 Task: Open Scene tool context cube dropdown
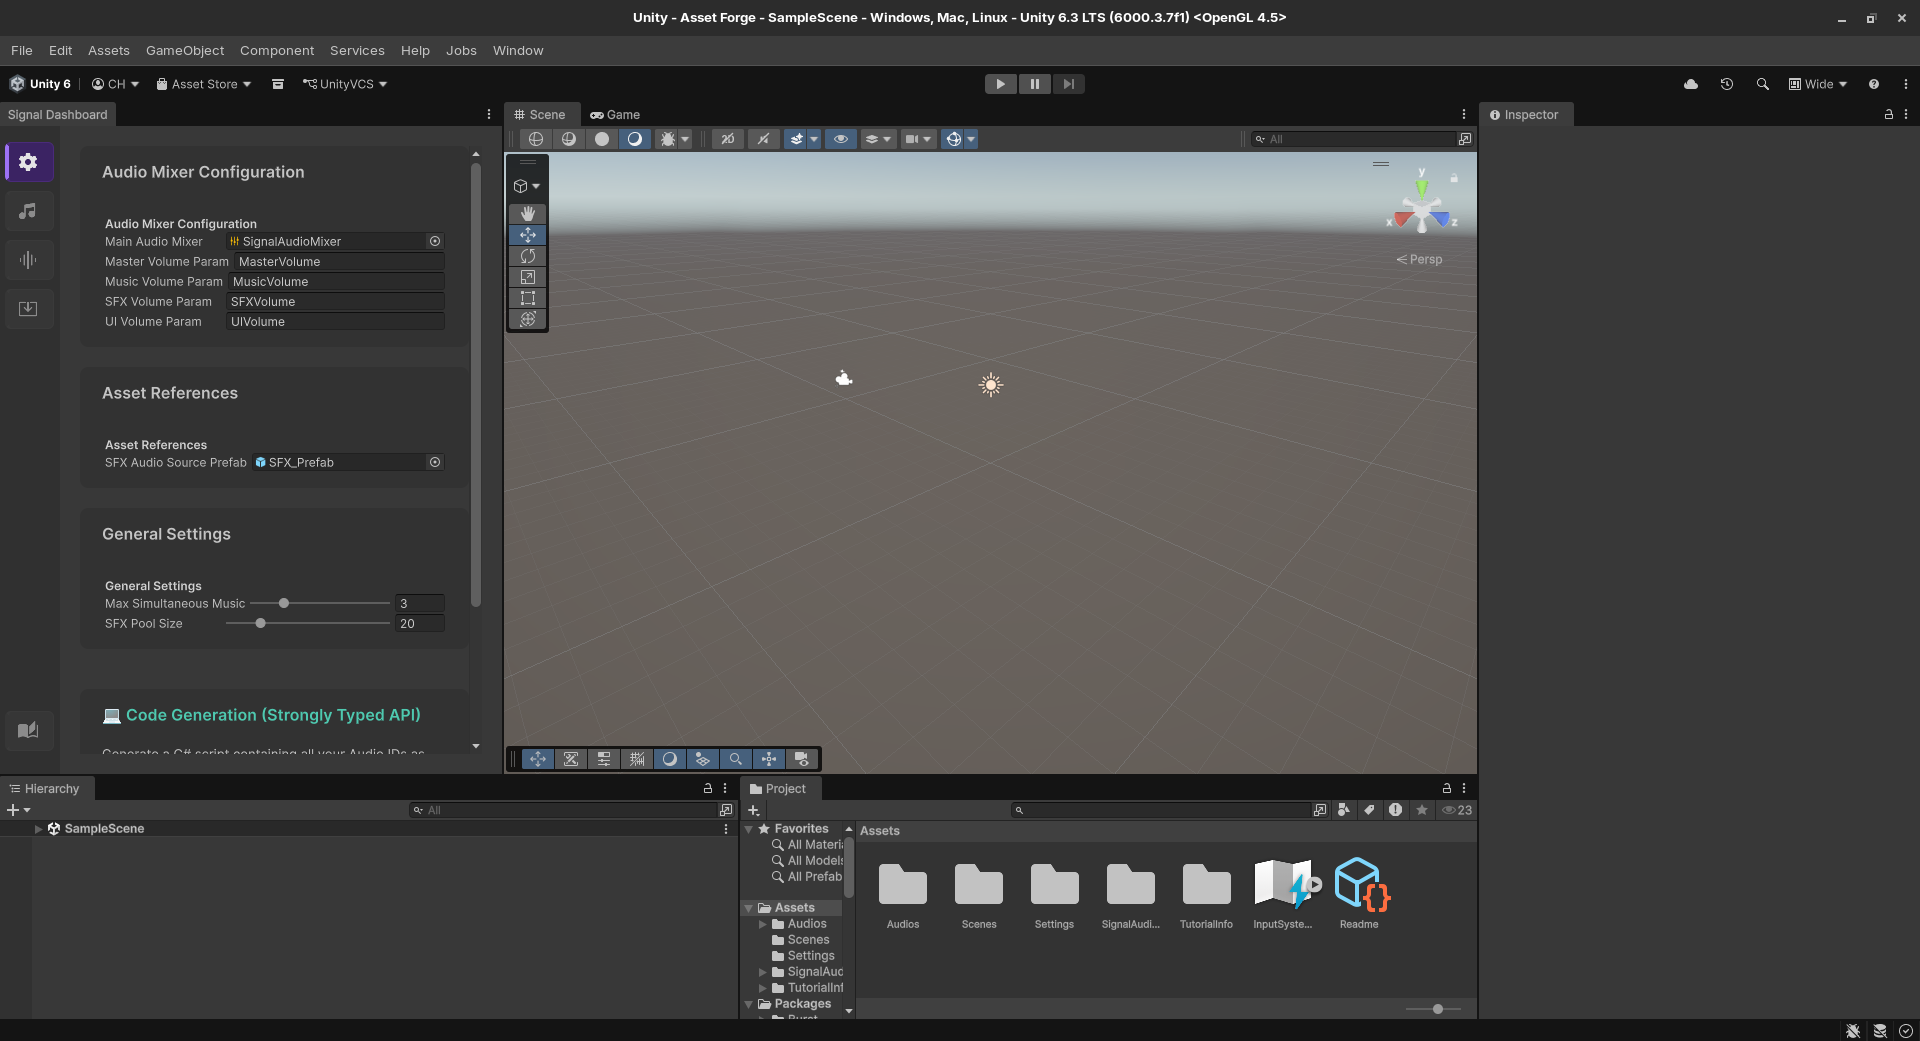527,186
